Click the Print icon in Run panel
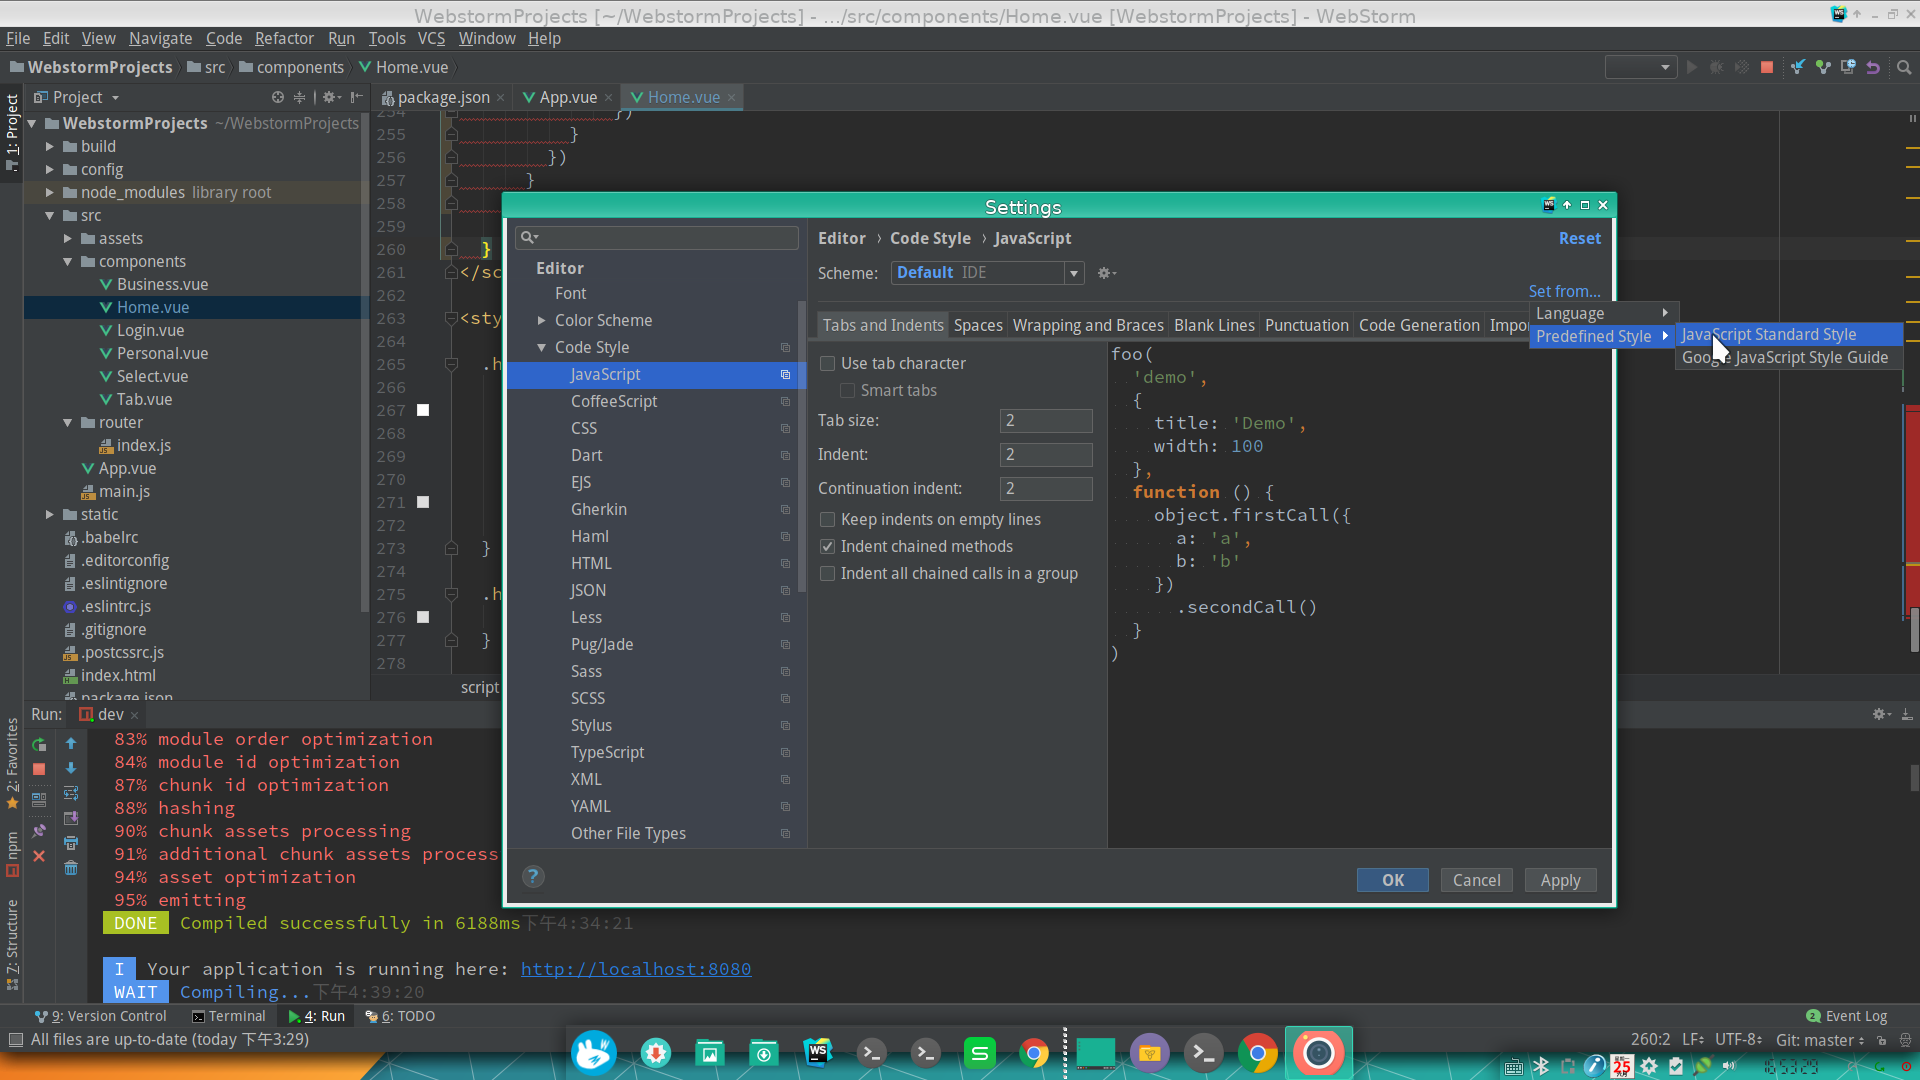Viewport: 1920px width, 1080px height. (71, 843)
